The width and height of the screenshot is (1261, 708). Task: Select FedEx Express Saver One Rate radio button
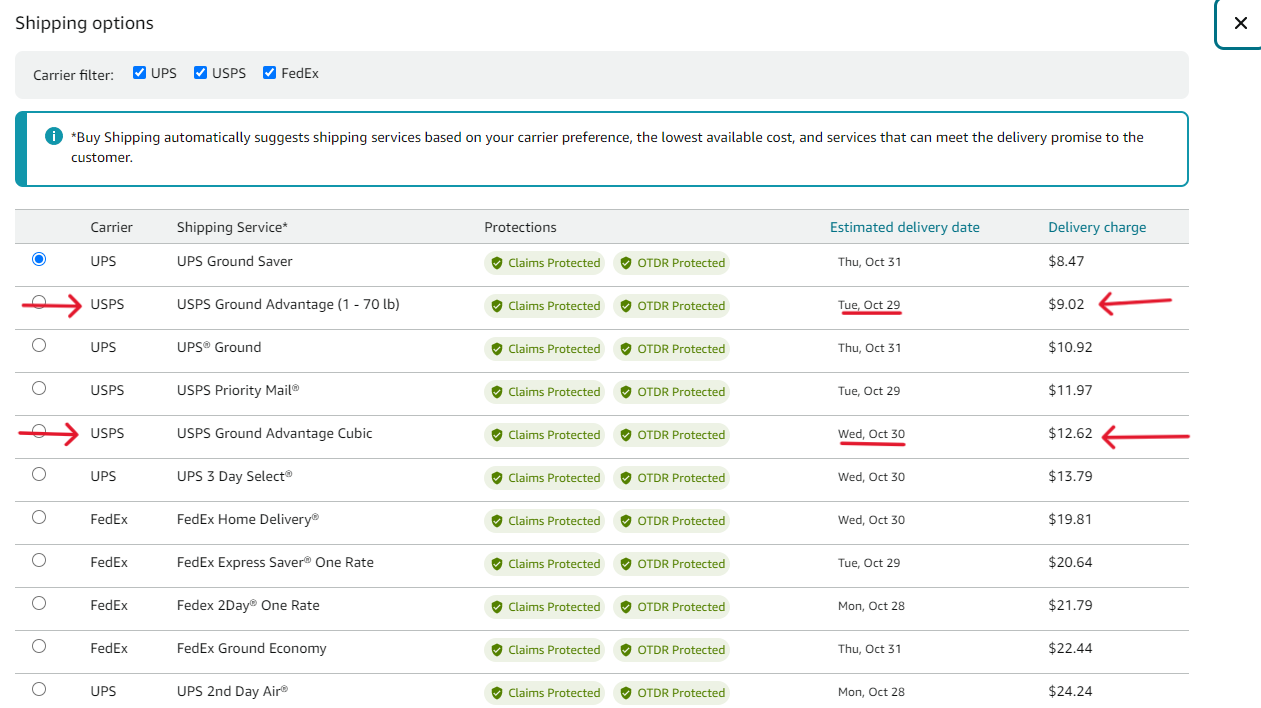pyautogui.click(x=39, y=560)
